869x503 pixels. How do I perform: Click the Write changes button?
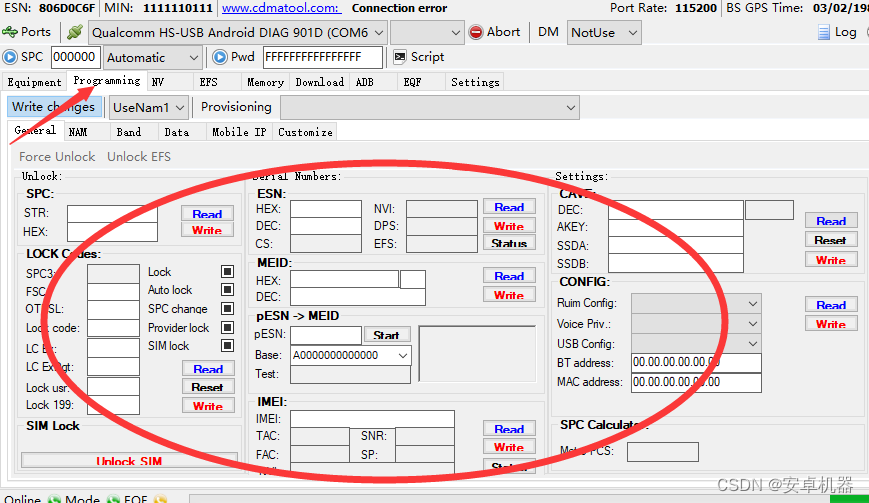tap(54, 107)
